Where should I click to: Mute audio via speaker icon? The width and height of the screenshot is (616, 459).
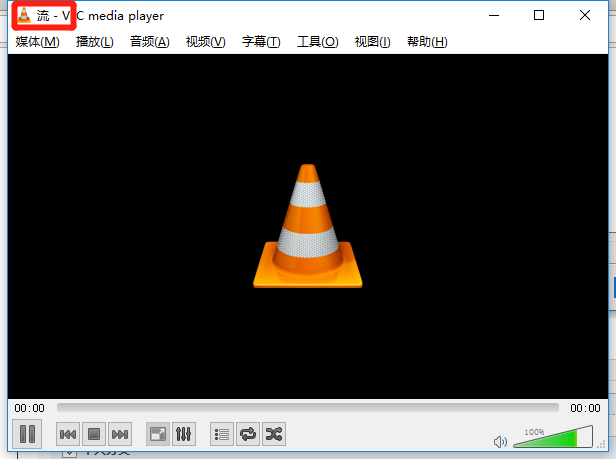[500, 442]
